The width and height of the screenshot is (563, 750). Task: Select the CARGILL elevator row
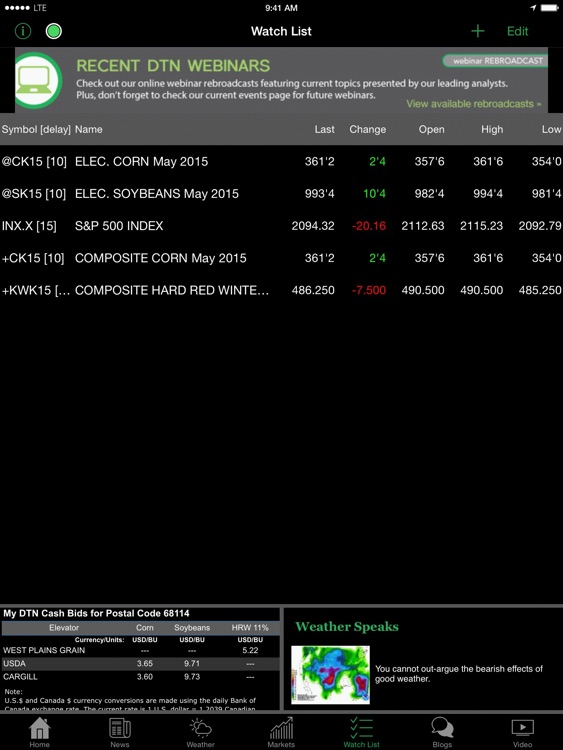point(141,676)
